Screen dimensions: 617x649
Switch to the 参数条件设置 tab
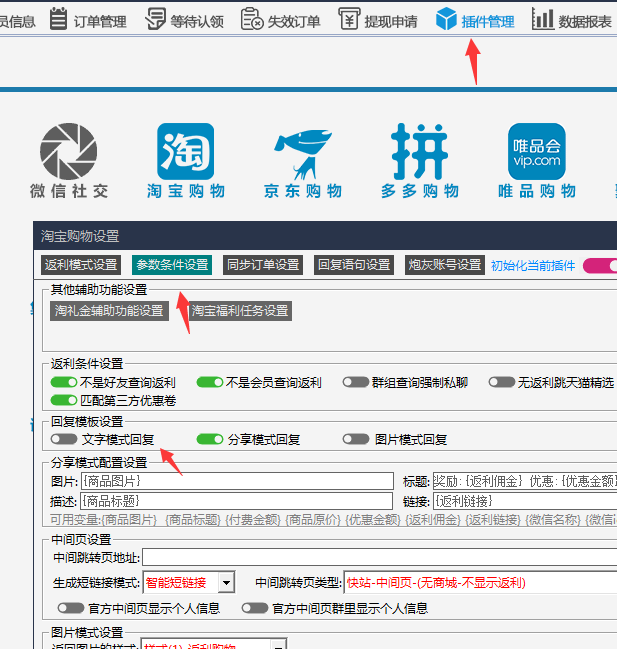pyautogui.click(x=172, y=265)
